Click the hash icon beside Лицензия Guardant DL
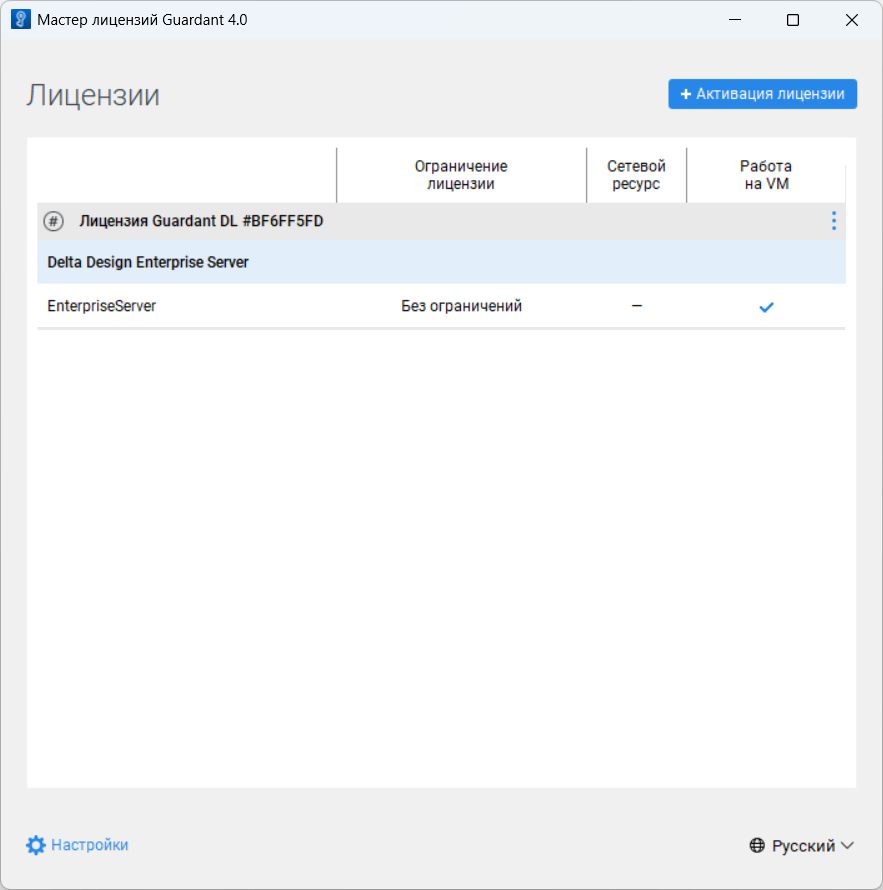This screenshot has height=890, width=883. click(53, 221)
